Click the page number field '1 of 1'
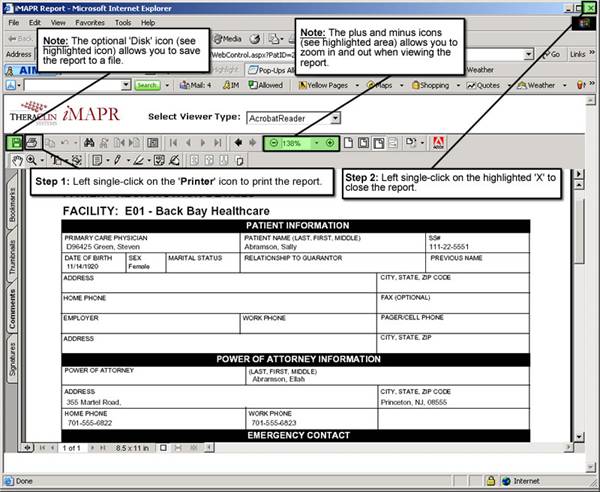 coord(71,447)
